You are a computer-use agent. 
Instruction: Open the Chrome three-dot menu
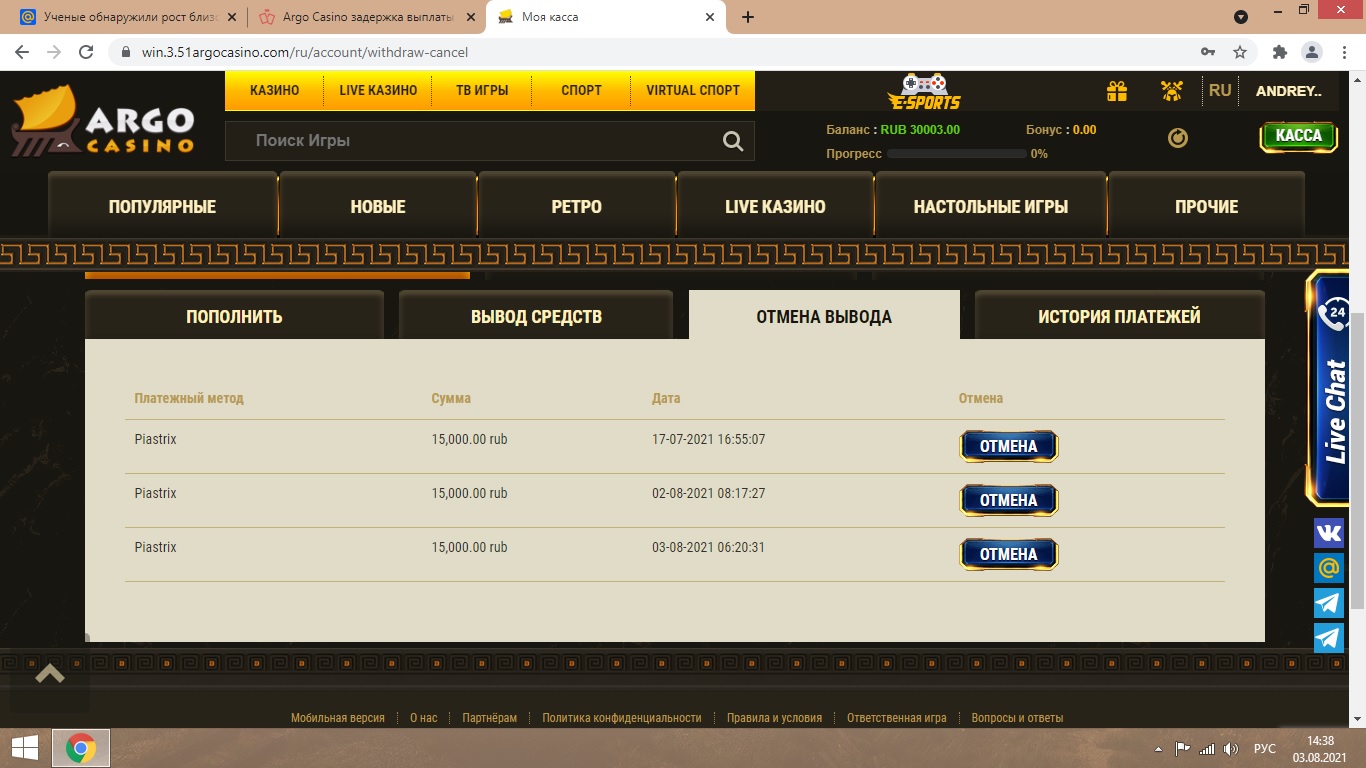coord(1343,52)
